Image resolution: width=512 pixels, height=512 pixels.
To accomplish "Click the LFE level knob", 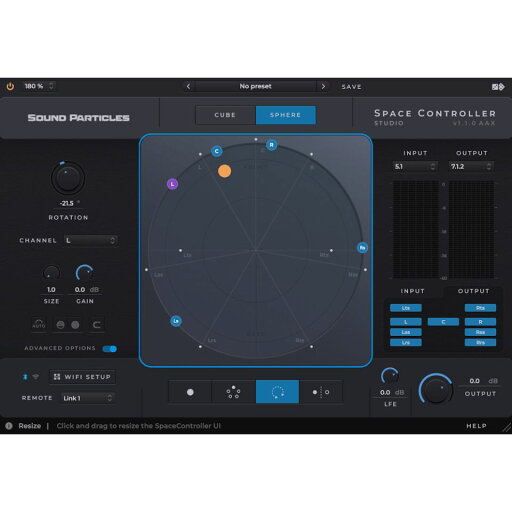I will pos(390,376).
